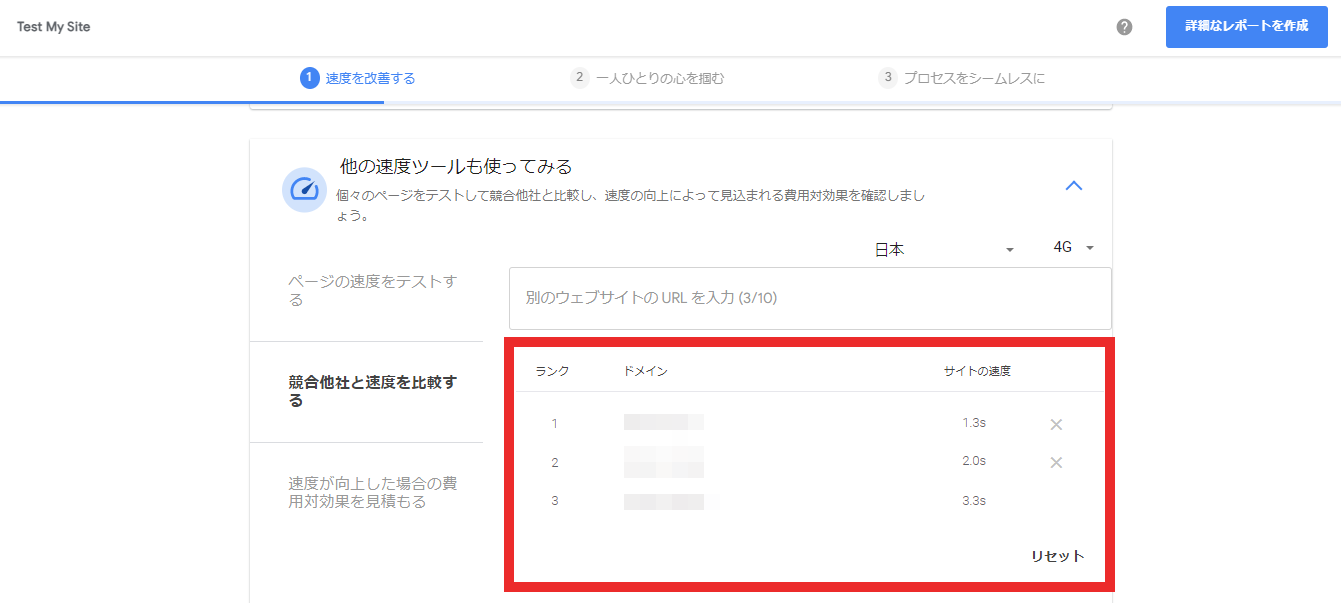
Task: Switch to 速度を改善する tab
Action: click(370, 78)
